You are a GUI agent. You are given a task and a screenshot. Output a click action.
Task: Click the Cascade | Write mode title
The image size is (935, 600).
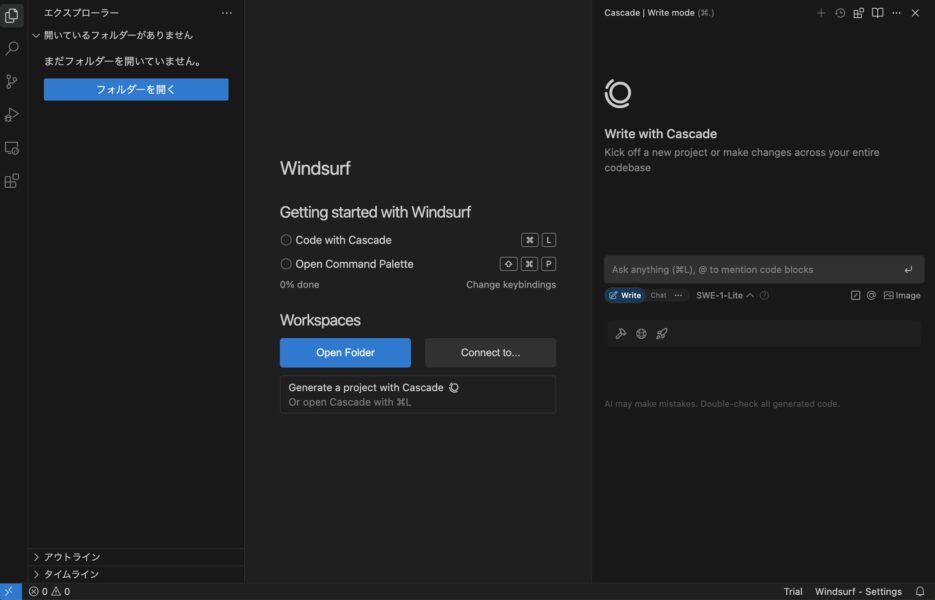(659, 13)
